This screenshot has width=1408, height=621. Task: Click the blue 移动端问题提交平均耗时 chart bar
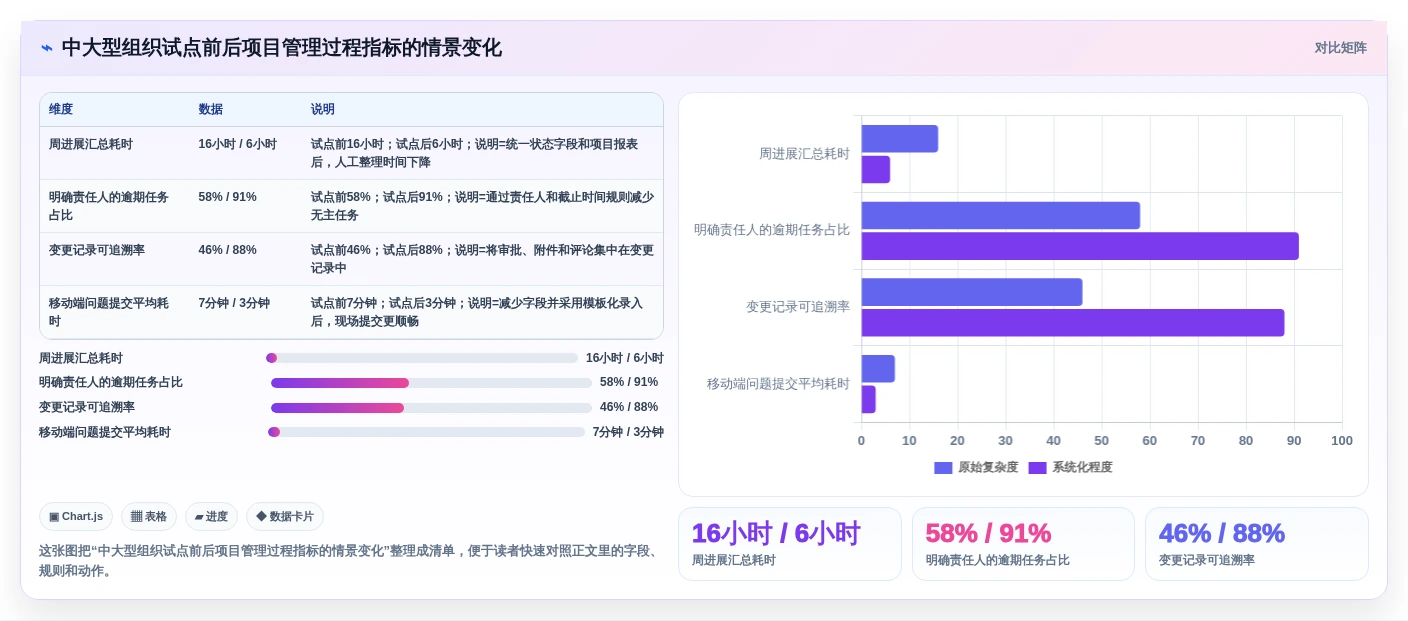[x=878, y=369]
